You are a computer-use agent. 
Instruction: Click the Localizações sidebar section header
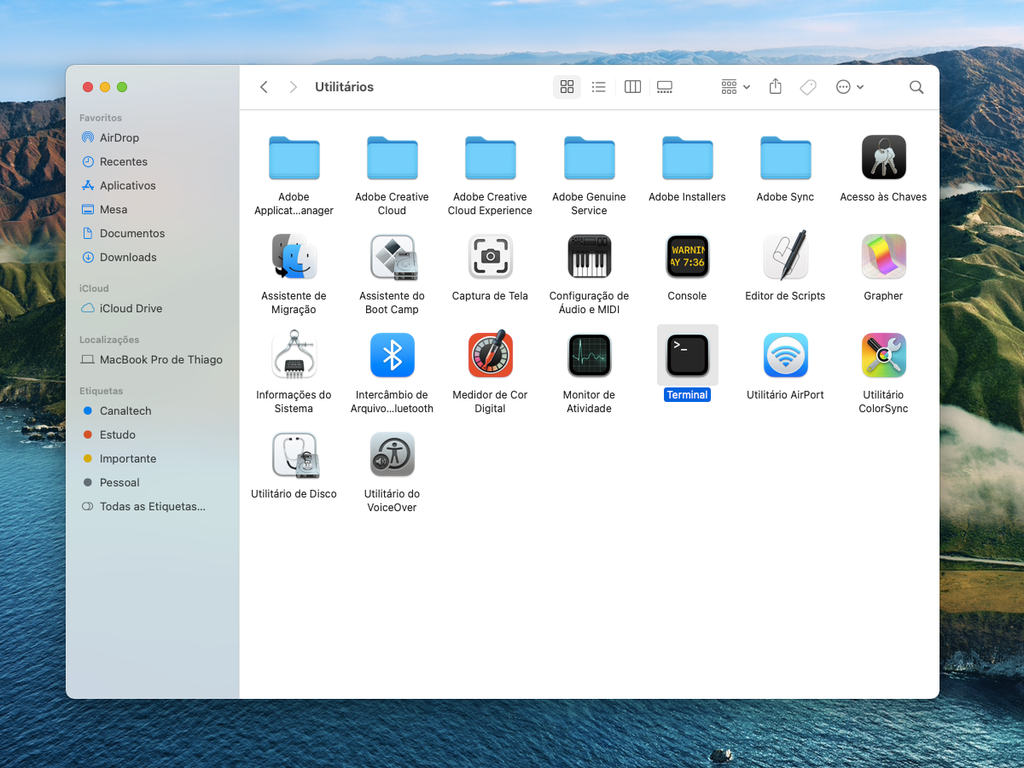click(109, 340)
